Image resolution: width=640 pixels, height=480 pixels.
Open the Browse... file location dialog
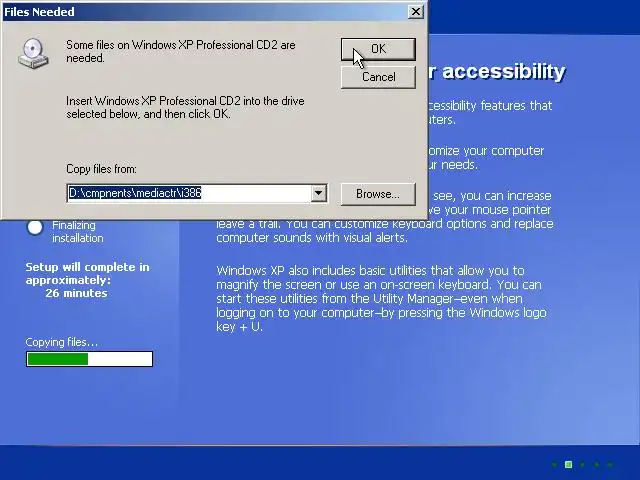click(378, 194)
